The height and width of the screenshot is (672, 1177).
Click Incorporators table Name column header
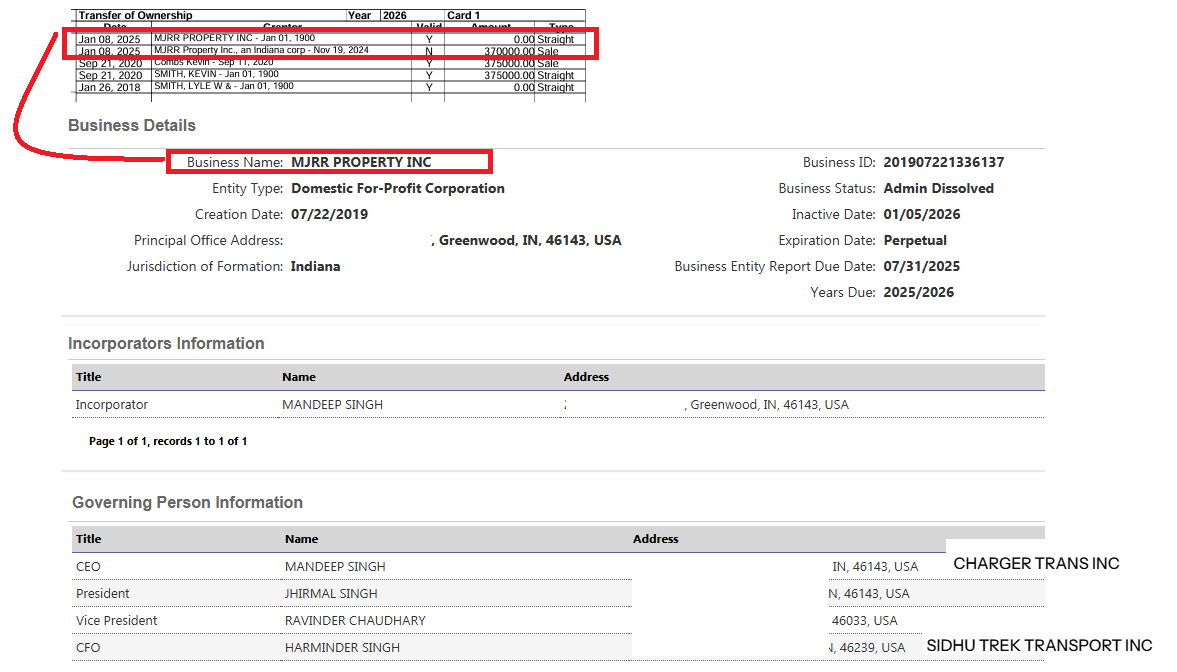[299, 377]
